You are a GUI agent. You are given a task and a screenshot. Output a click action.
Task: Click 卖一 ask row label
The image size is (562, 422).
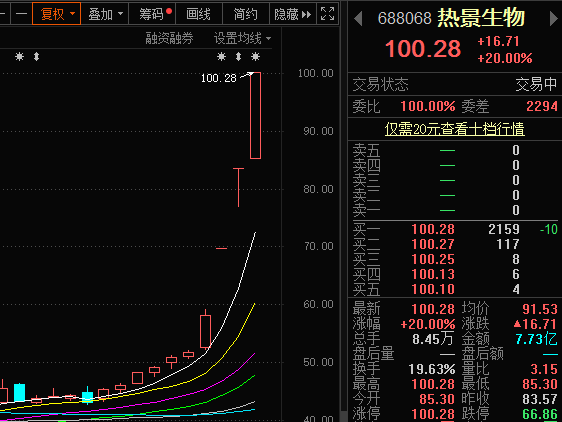[x=366, y=210]
